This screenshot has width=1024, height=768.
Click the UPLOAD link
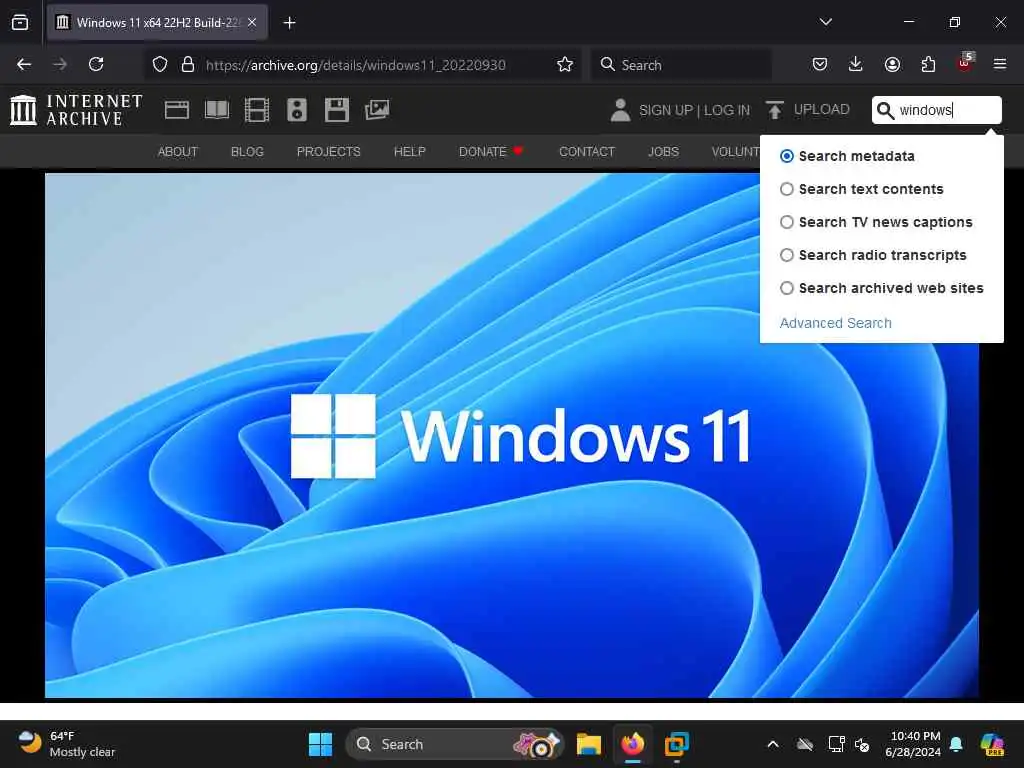(x=822, y=109)
